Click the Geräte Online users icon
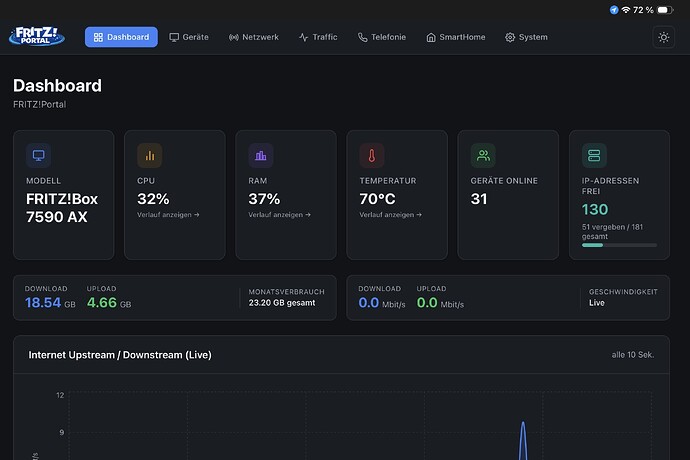690x460 pixels. 483,155
